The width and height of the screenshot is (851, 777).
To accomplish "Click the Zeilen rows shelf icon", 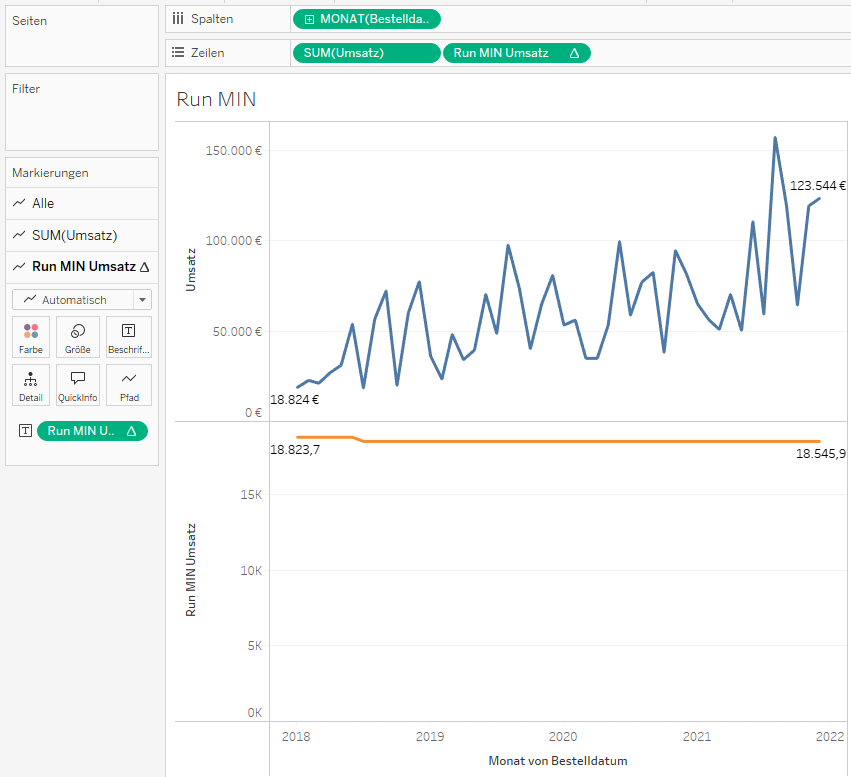I will [178, 53].
